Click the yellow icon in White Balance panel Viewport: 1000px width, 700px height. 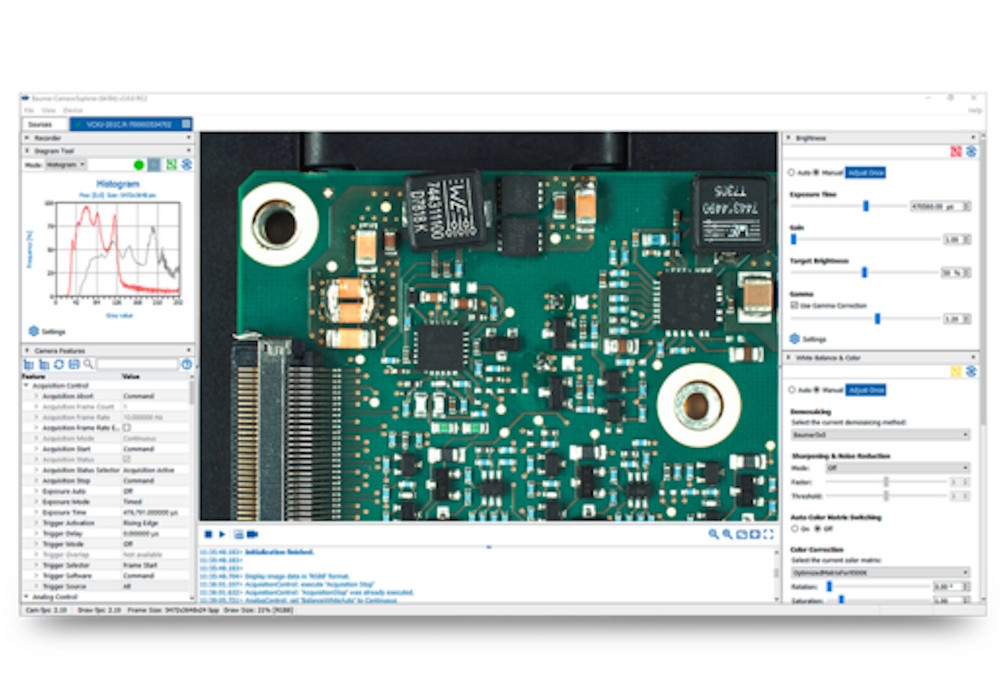[x=956, y=371]
